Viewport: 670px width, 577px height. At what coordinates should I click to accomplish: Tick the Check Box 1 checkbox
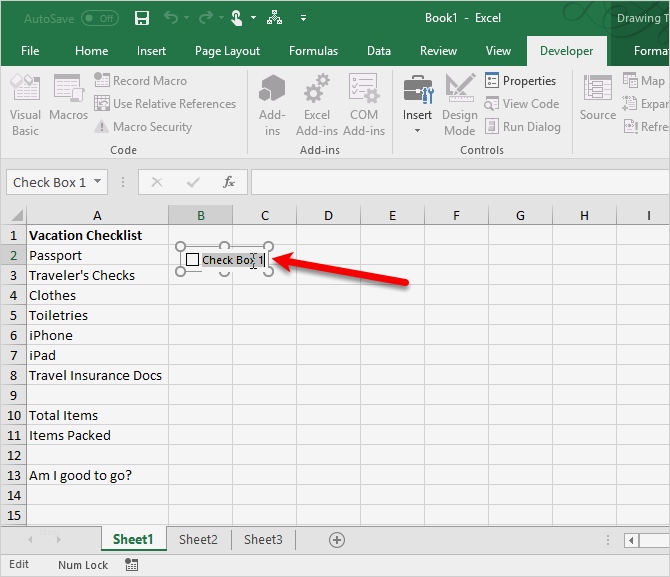(x=193, y=260)
